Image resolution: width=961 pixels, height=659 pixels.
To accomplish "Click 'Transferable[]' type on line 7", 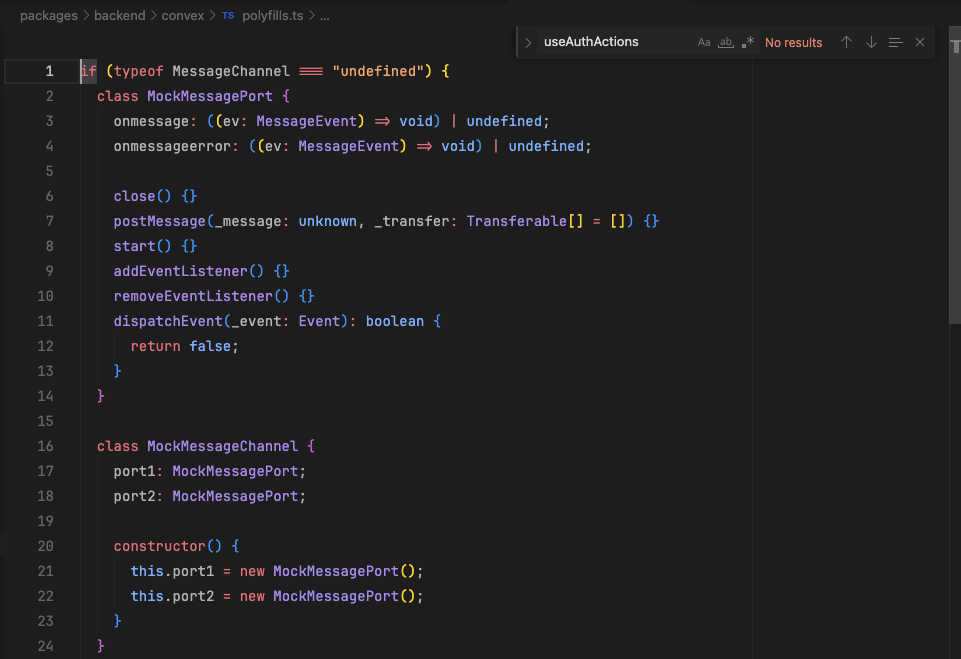I will (525, 221).
